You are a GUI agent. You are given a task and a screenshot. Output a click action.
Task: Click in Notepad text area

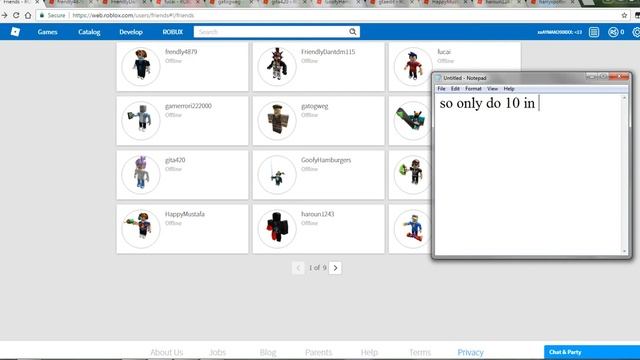(x=528, y=176)
